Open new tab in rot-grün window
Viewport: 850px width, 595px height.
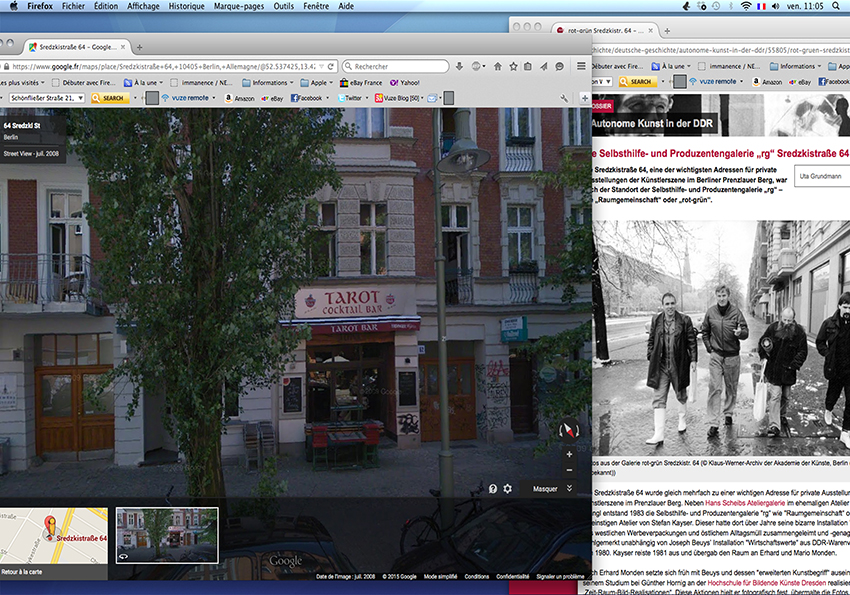(x=667, y=31)
